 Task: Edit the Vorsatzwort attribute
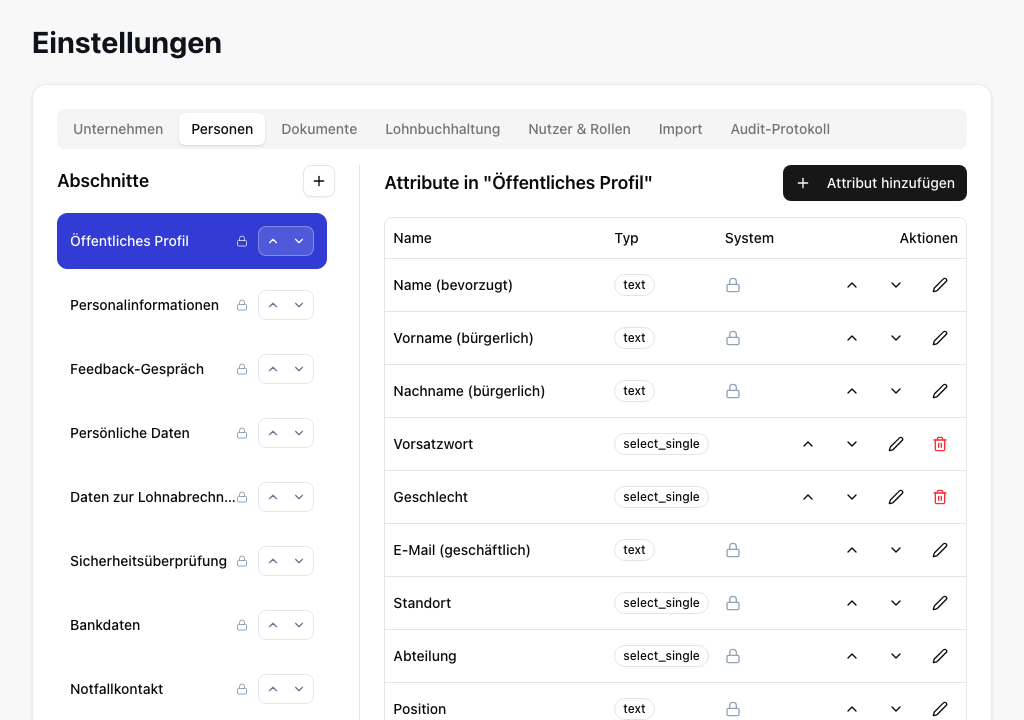point(896,444)
